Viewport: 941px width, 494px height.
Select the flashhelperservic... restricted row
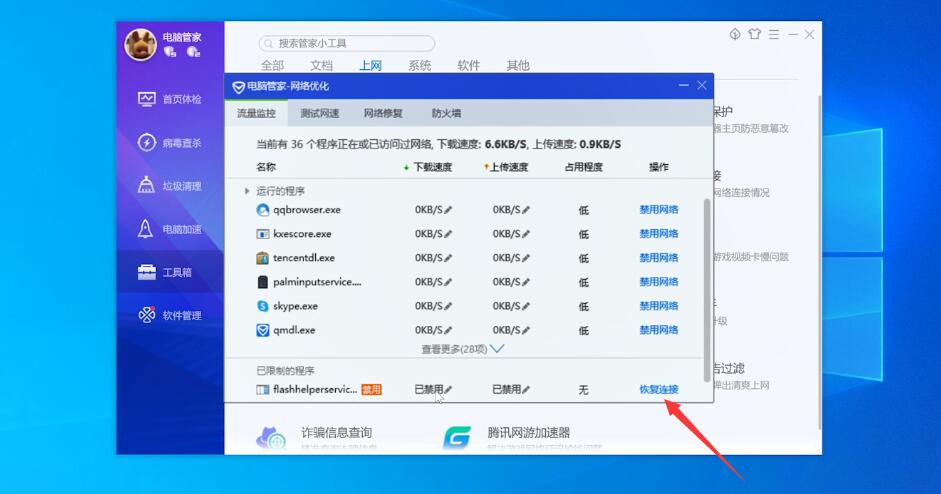coord(463,390)
